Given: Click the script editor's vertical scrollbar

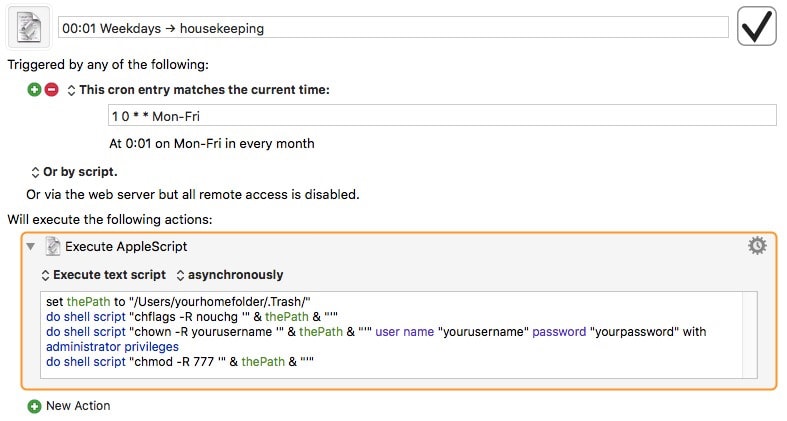Looking at the screenshot, I should pyautogui.click(x=750, y=335).
